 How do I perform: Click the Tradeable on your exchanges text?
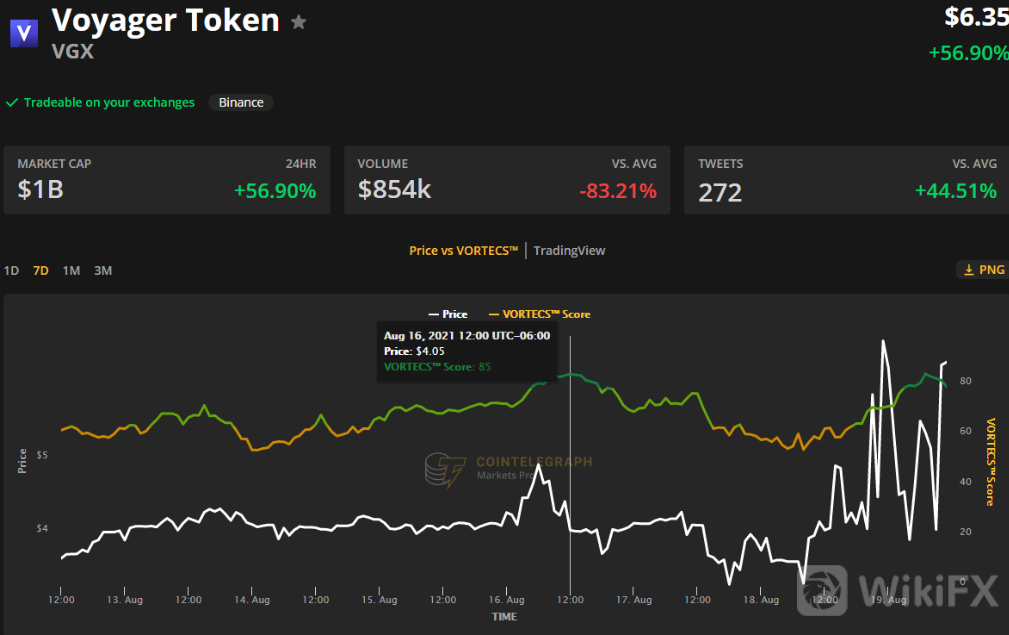(109, 103)
